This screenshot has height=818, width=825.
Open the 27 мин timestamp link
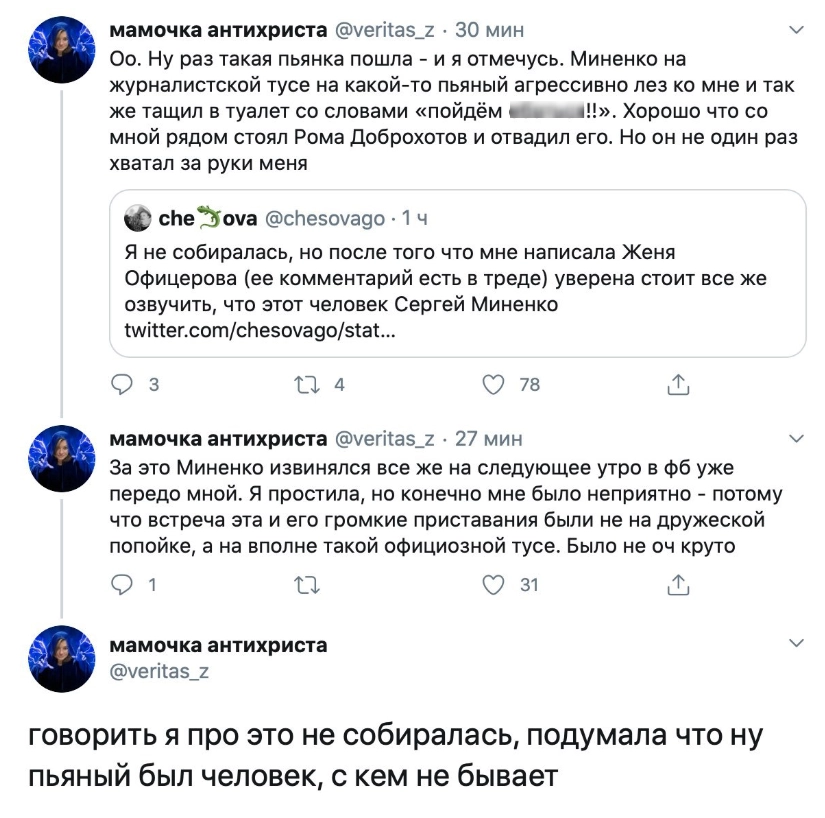(x=488, y=439)
